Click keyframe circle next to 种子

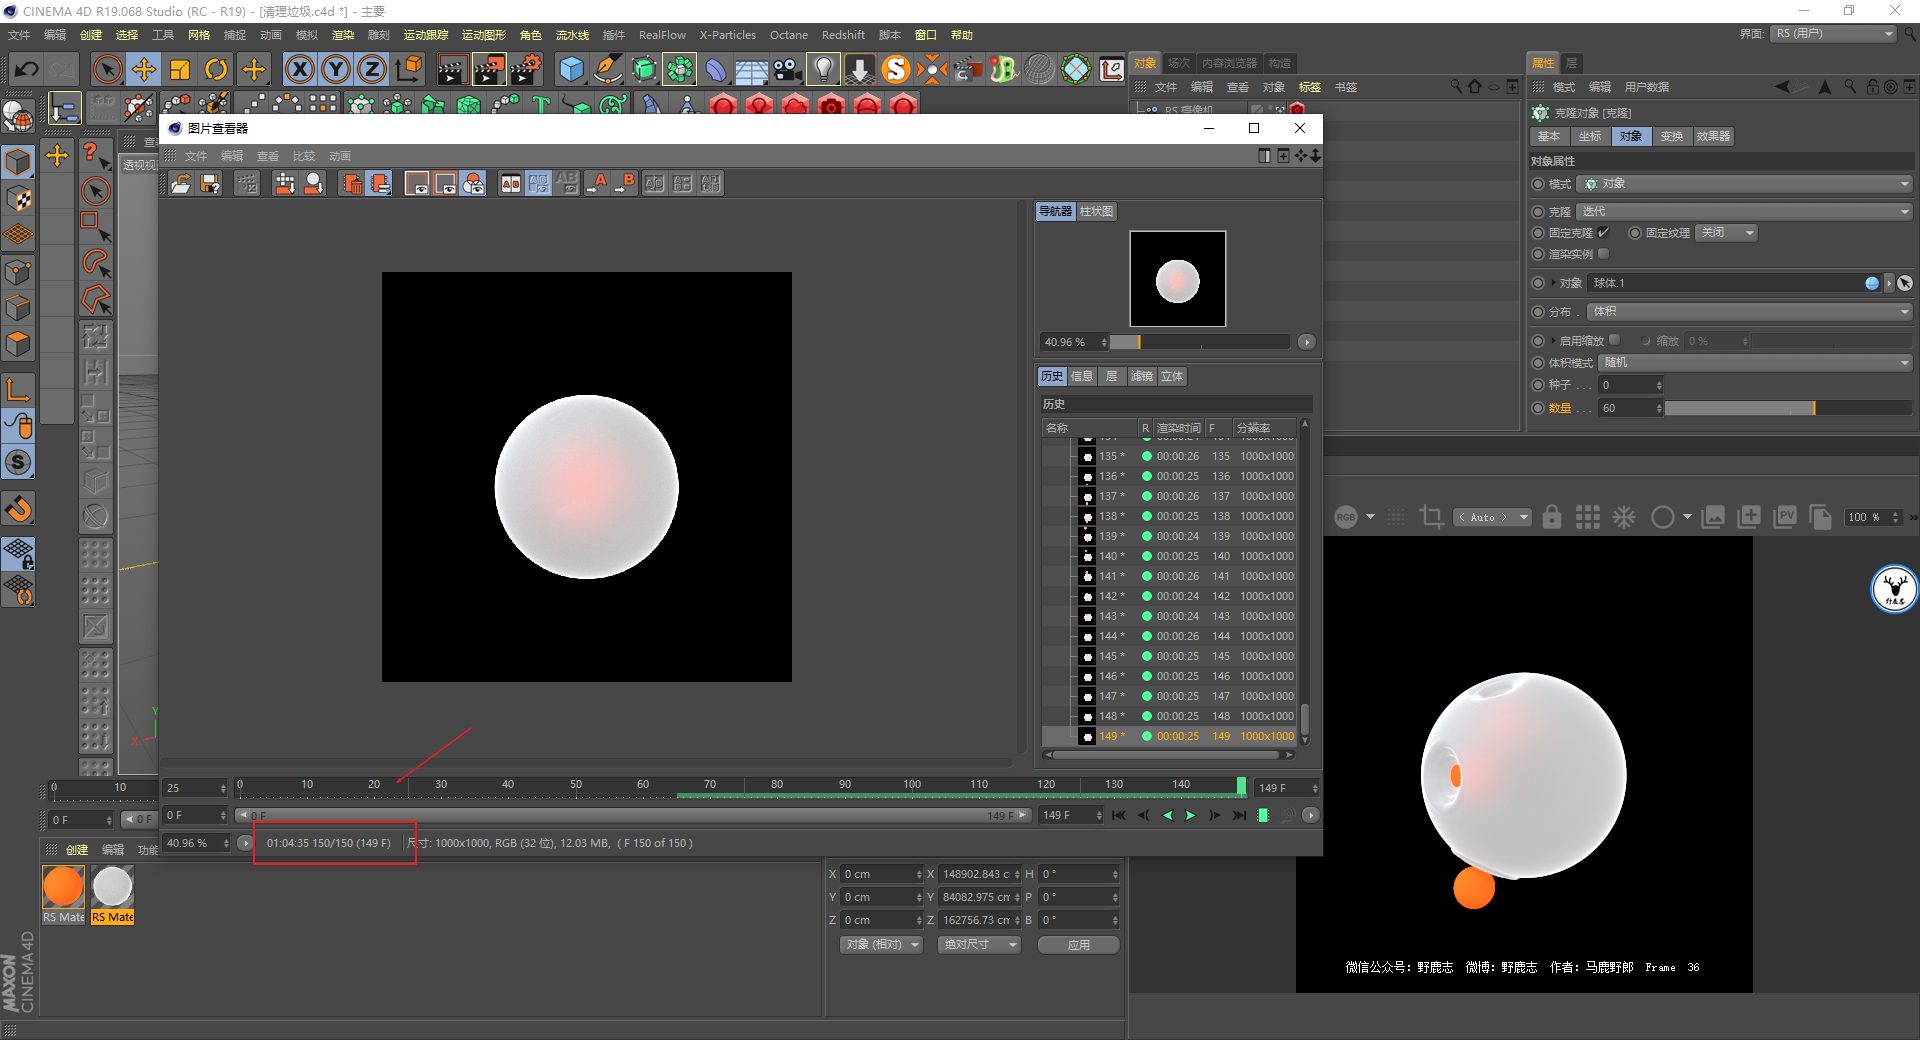pyautogui.click(x=1538, y=385)
